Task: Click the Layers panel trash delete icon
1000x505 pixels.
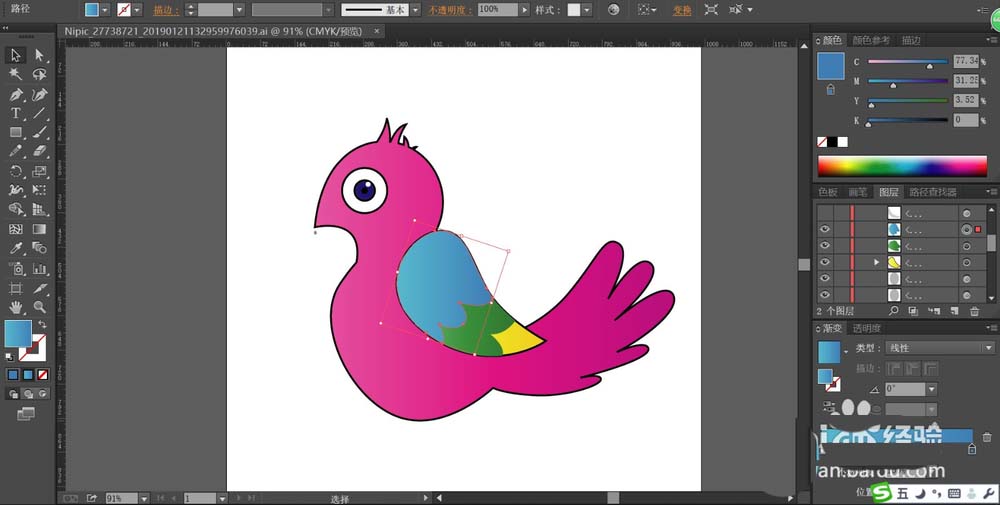Action: [x=974, y=311]
